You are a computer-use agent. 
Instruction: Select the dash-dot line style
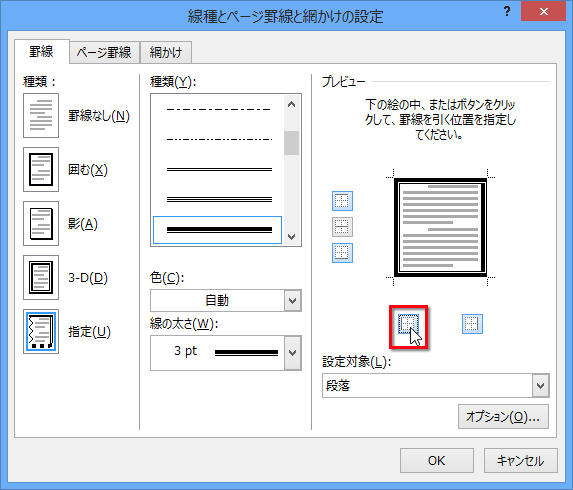tap(219, 109)
